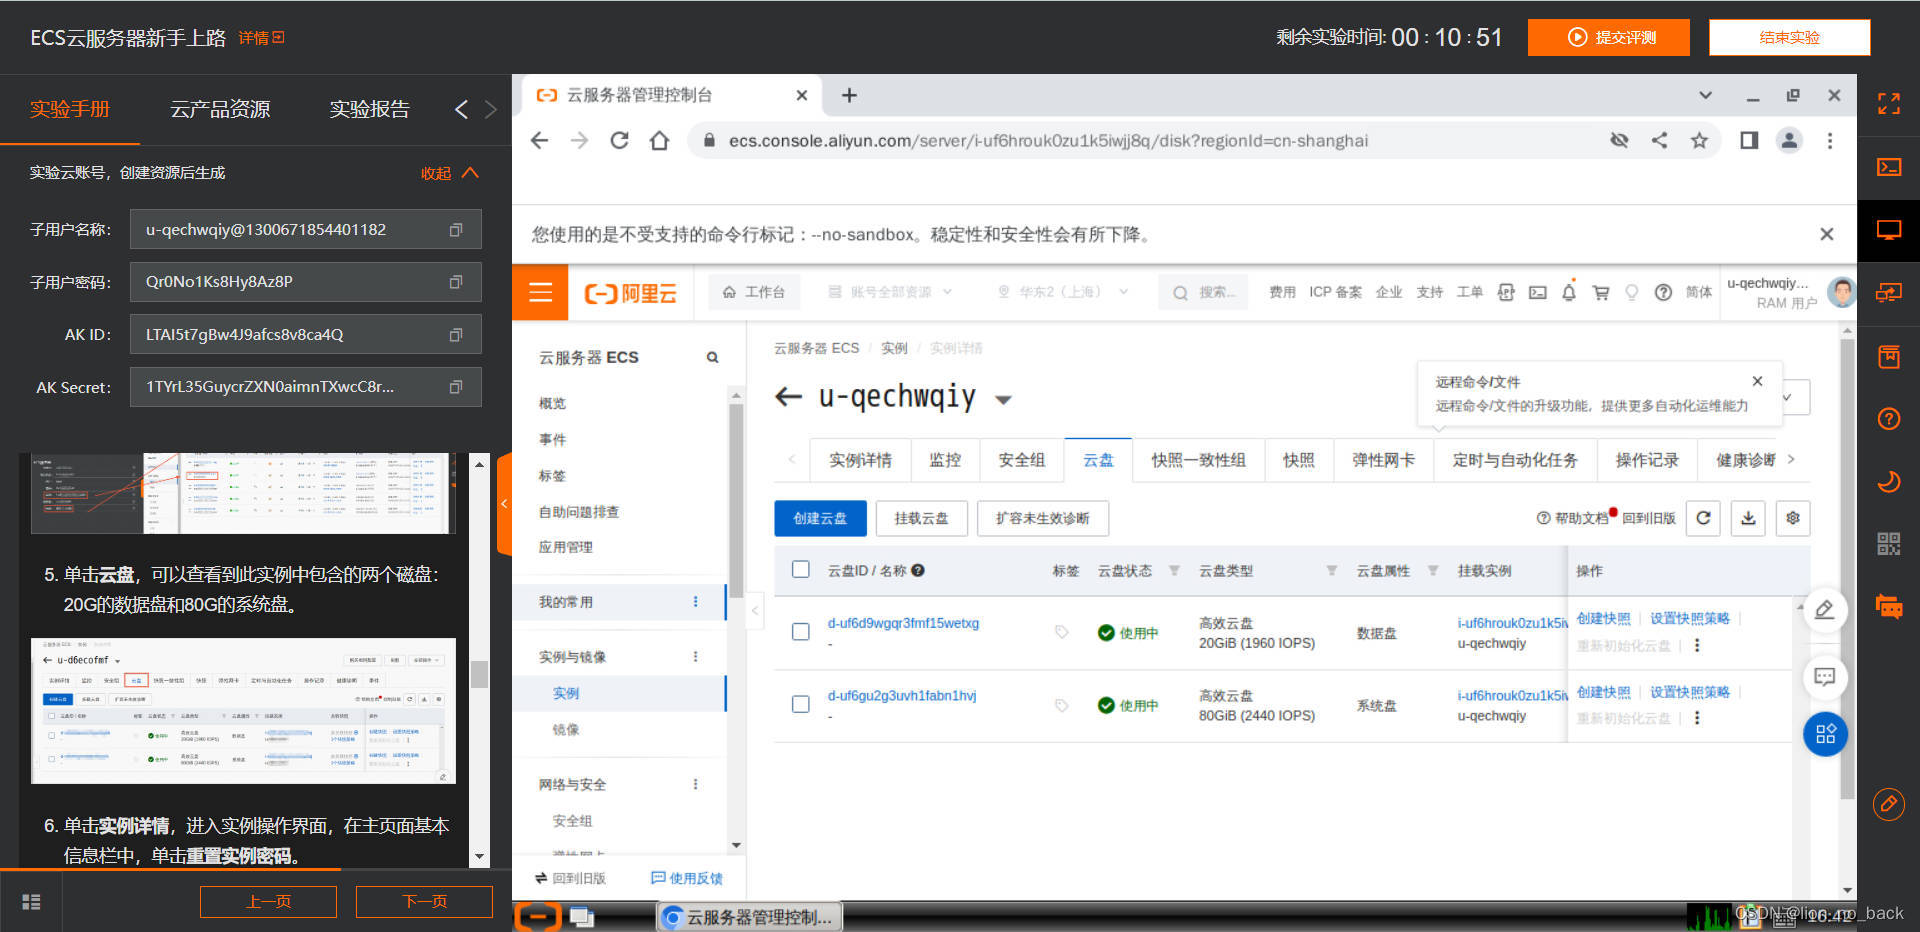This screenshot has height=932, width=1920.
Task: Open Cloud Shell terminal icon in header
Action: tap(1538, 292)
